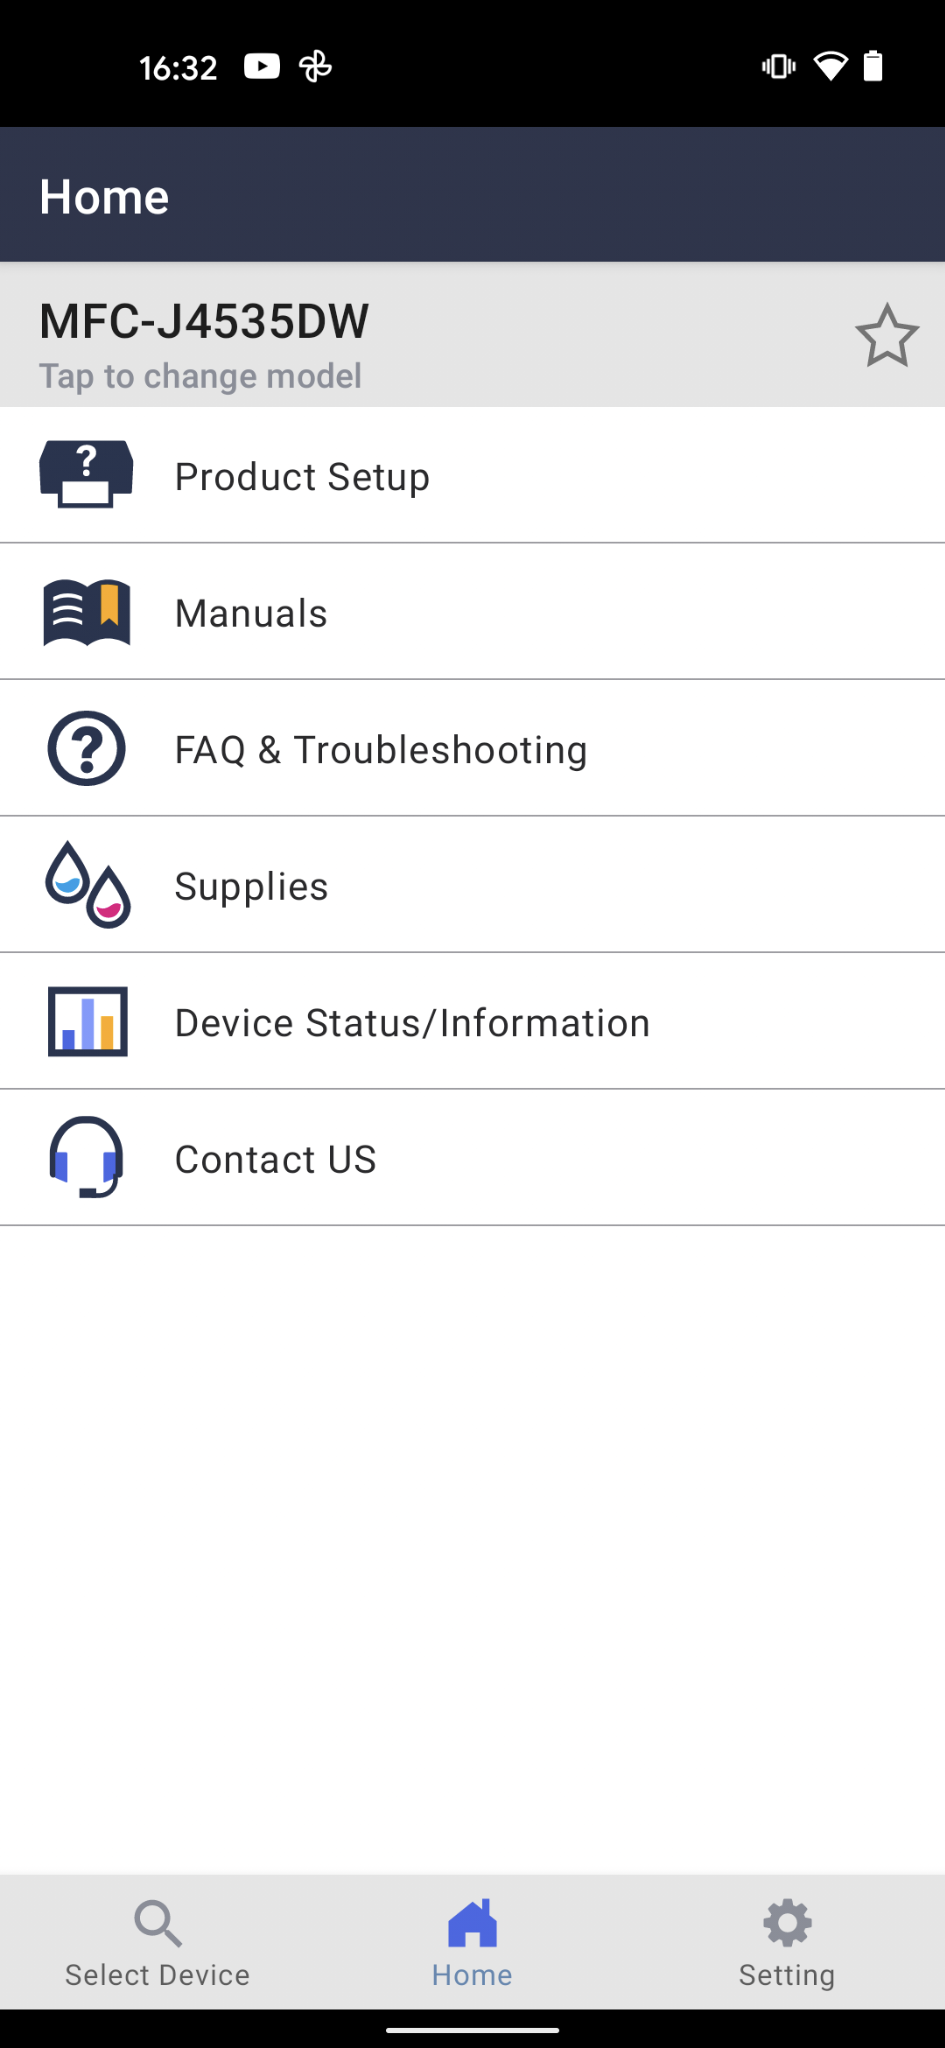
Task: Switch to the Home tab
Action: (x=472, y=1944)
